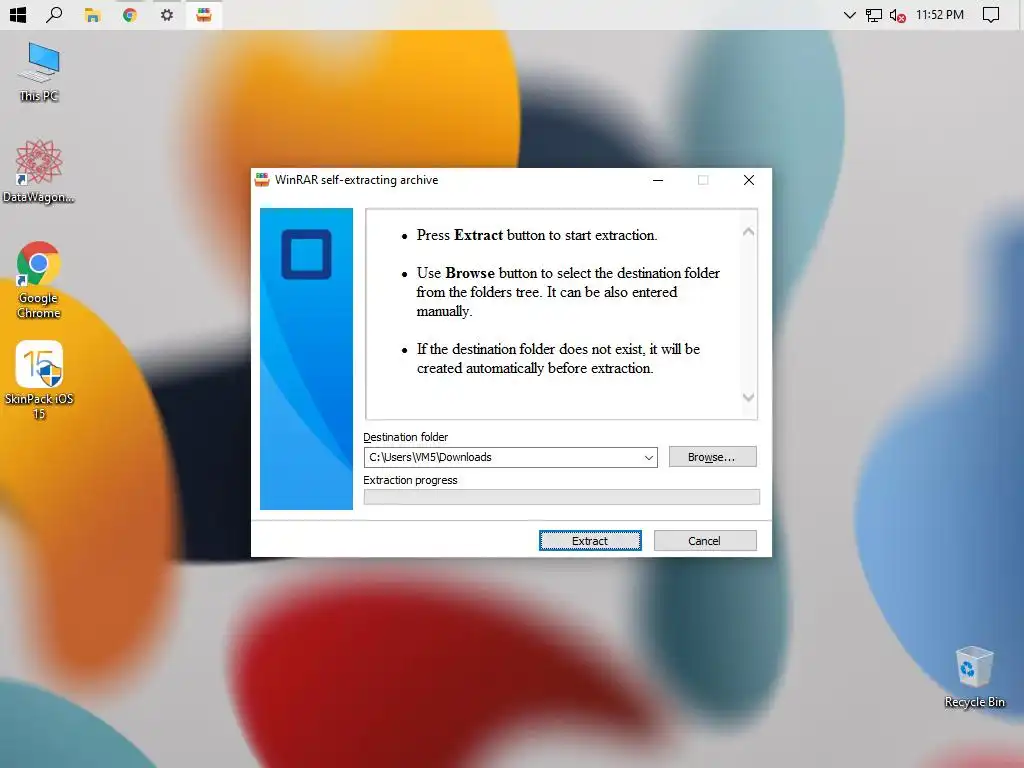The image size is (1024, 768).
Task: Select the SkinPack iOS 15 desktop icon
Action: tap(39, 380)
